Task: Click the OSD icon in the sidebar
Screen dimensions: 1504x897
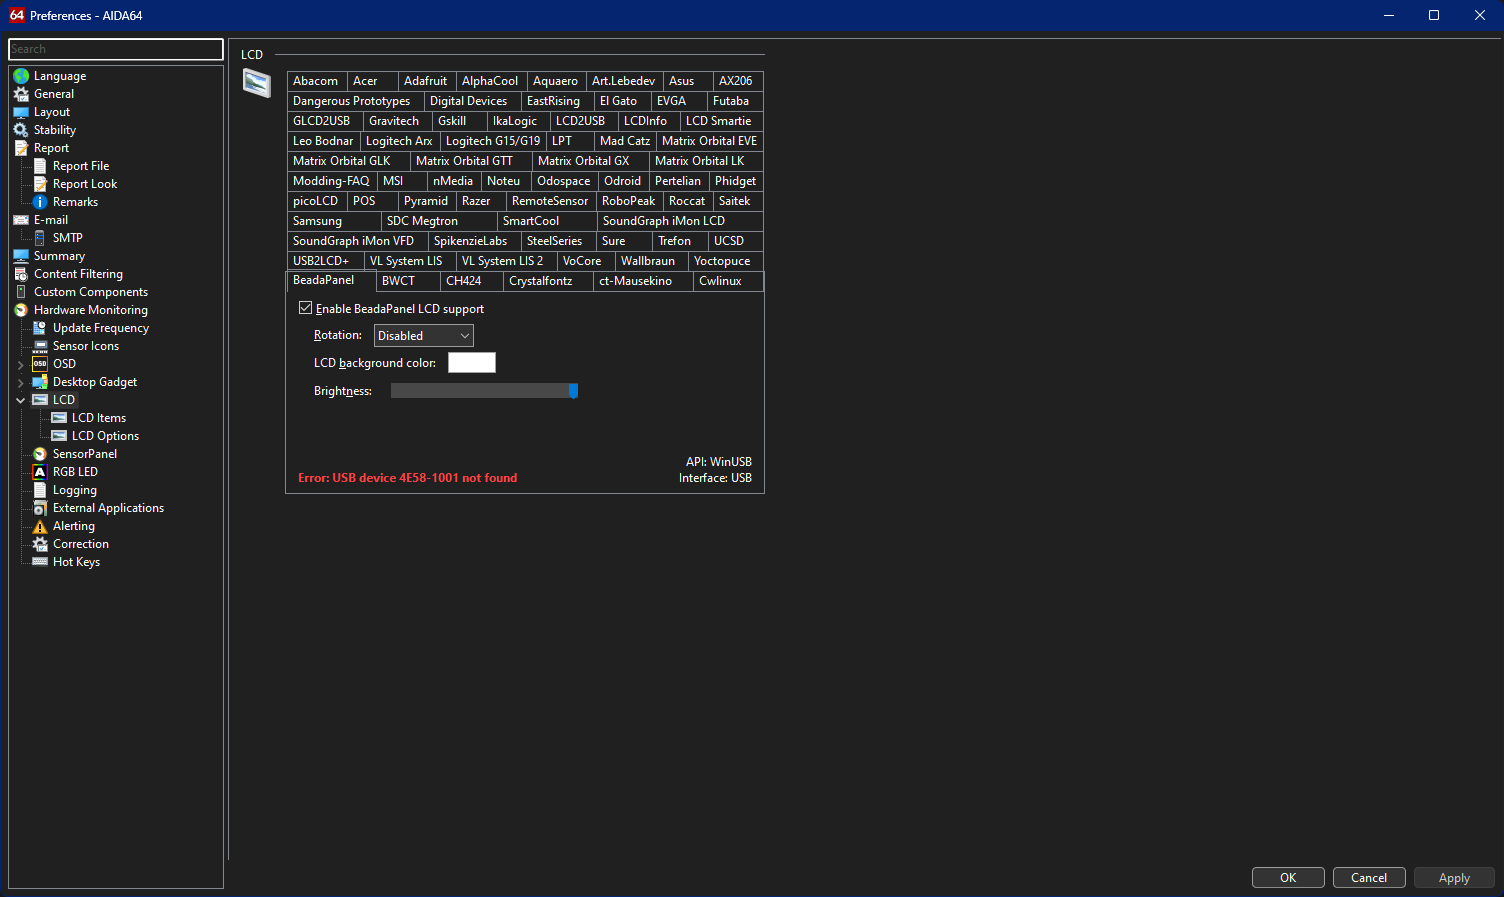Action: pyautogui.click(x=41, y=363)
